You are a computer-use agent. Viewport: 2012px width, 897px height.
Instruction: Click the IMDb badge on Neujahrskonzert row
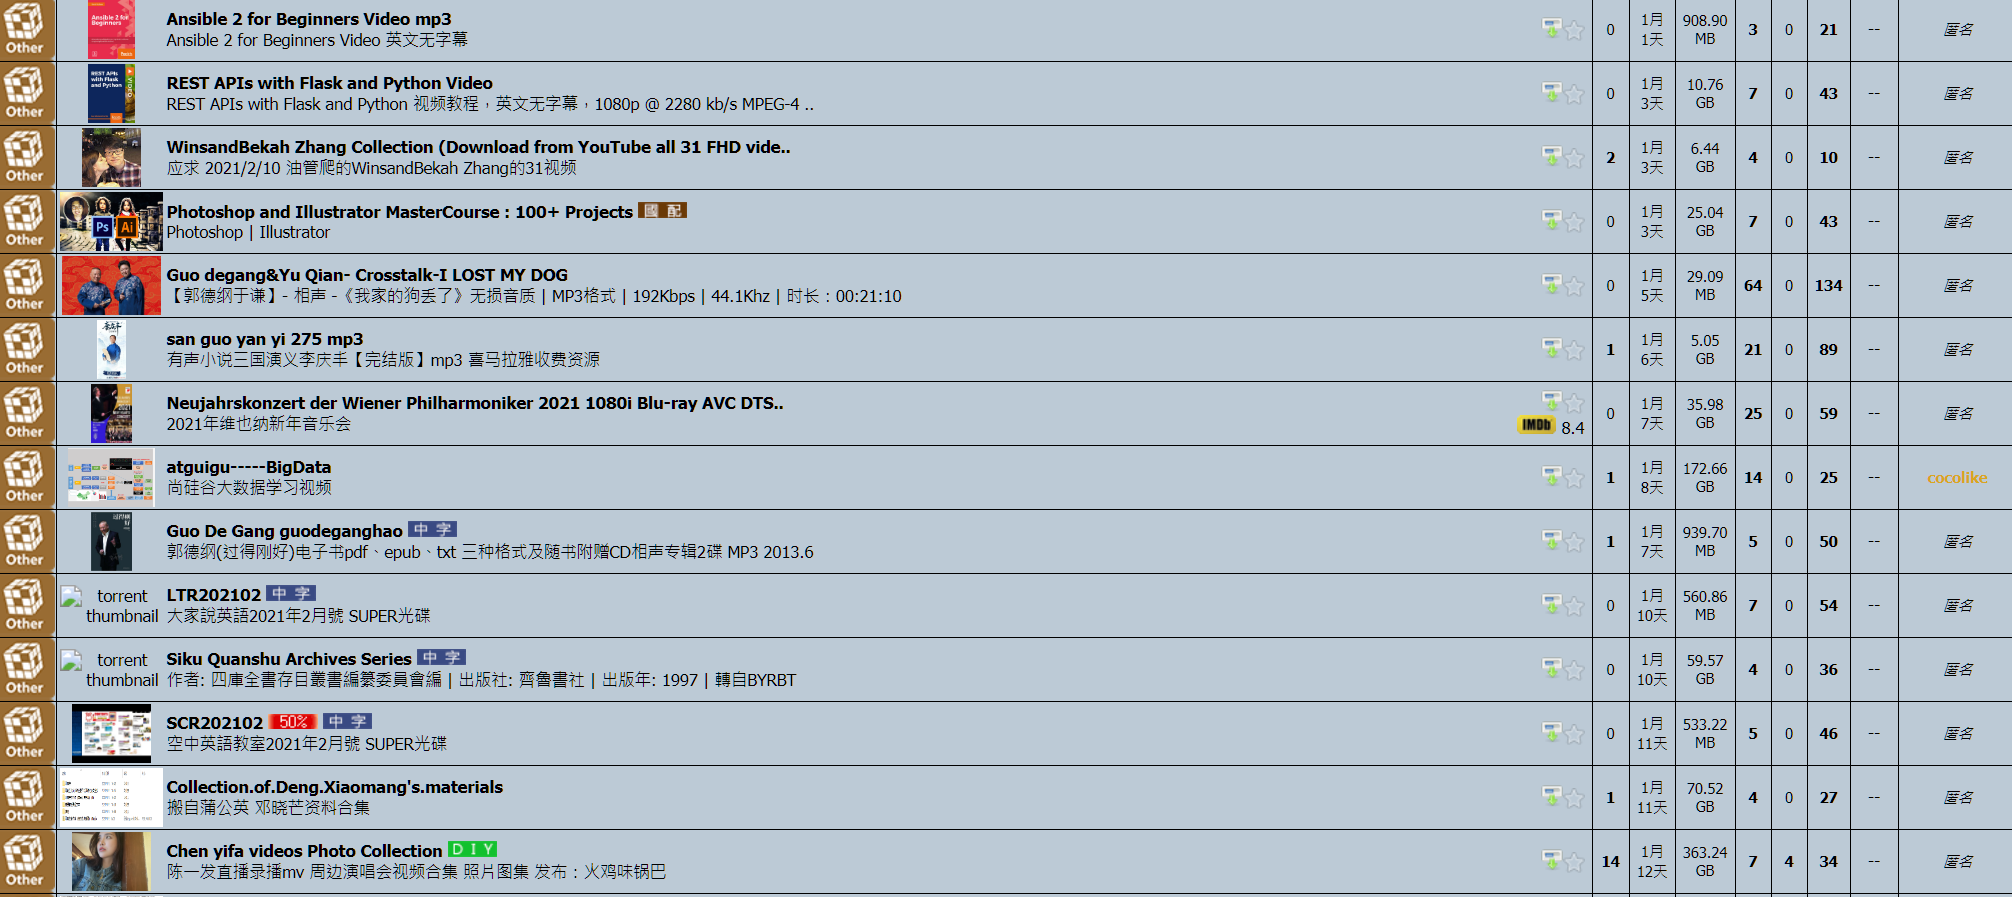pyautogui.click(x=1536, y=425)
